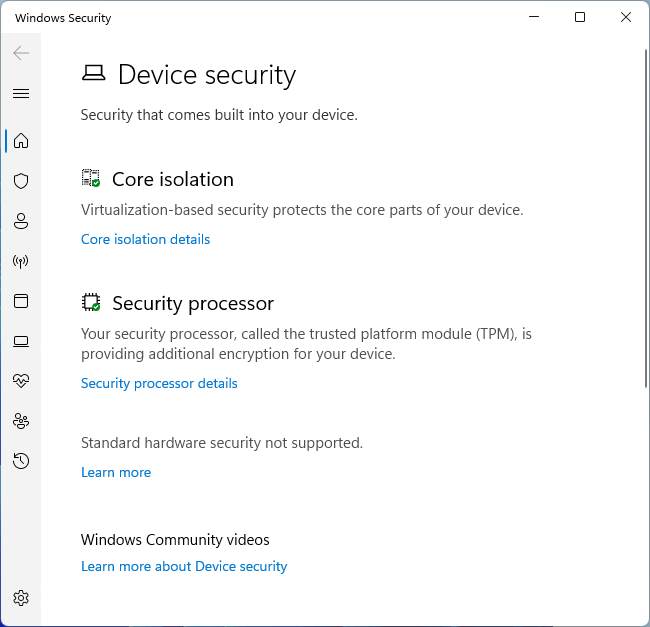Click Learn more about hardware security

(116, 472)
